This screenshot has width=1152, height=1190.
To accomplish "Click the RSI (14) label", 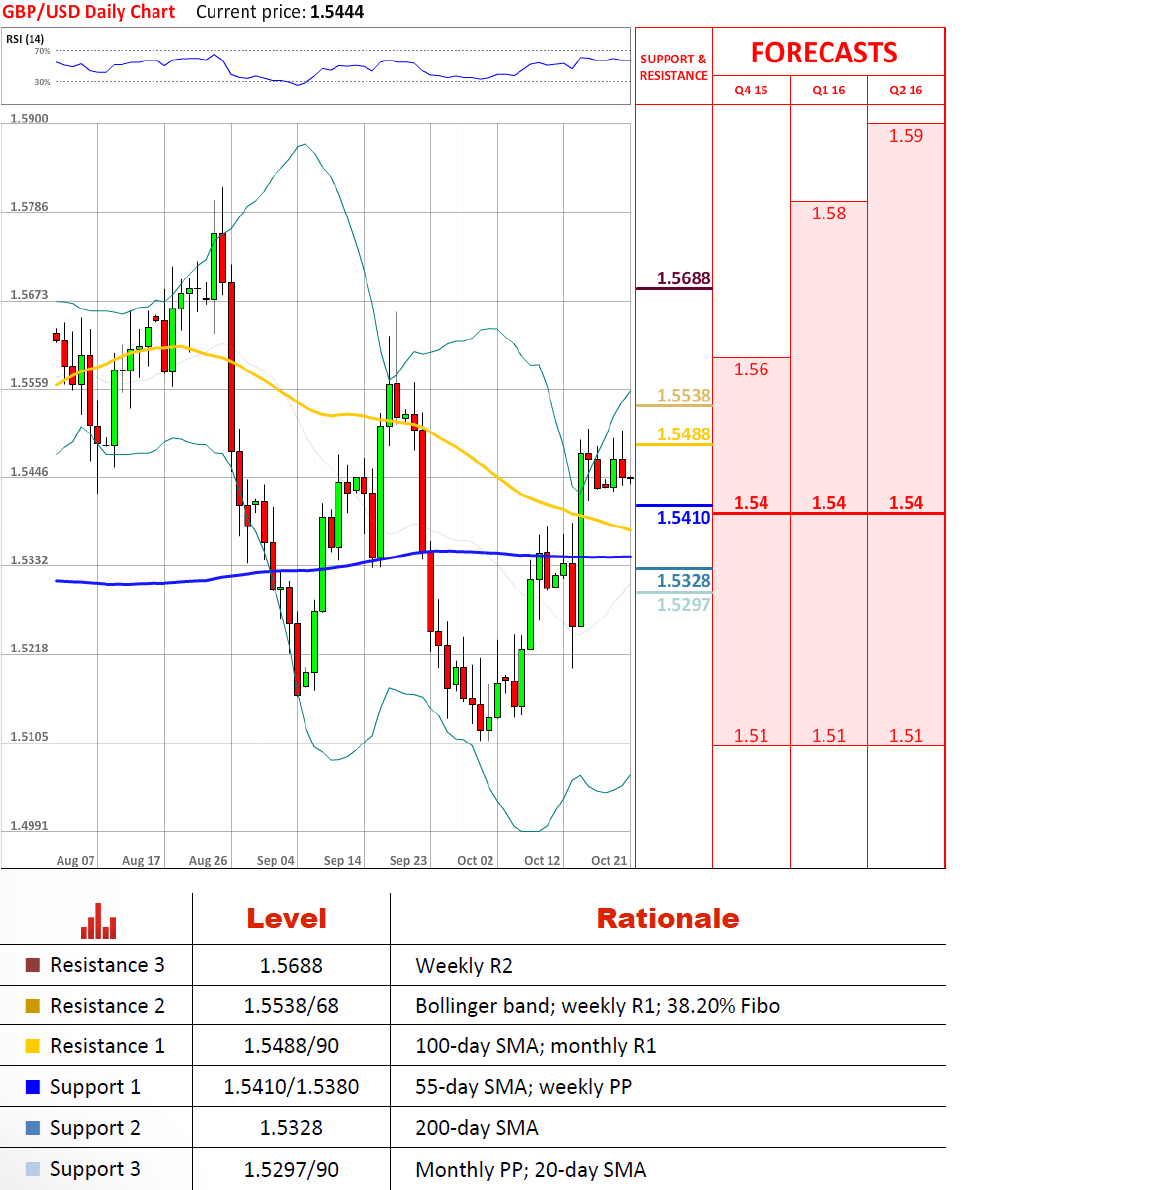I will (x=25, y=39).
